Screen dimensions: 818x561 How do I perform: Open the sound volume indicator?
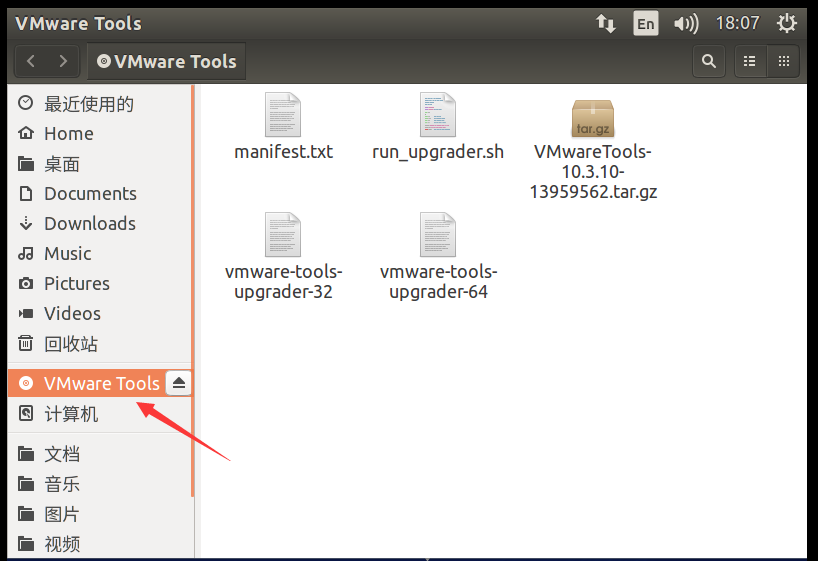click(x=685, y=23)
